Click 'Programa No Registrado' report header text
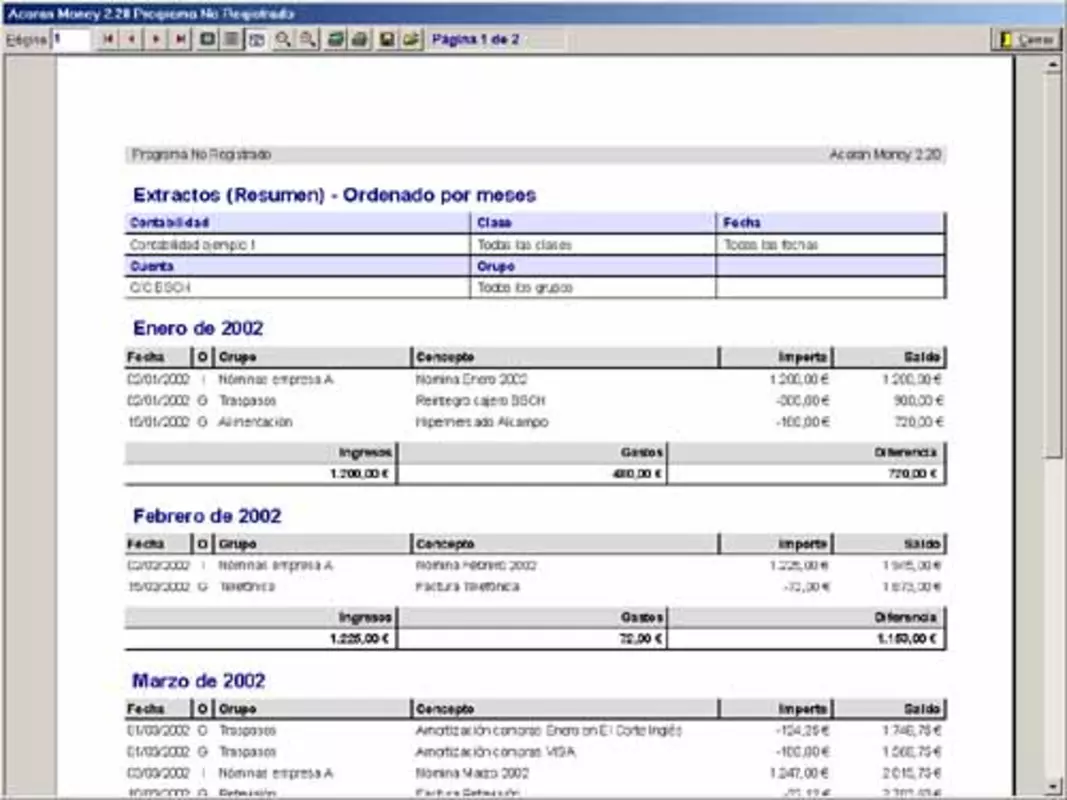The image size is (1067, 800). [x=201, y=154]
